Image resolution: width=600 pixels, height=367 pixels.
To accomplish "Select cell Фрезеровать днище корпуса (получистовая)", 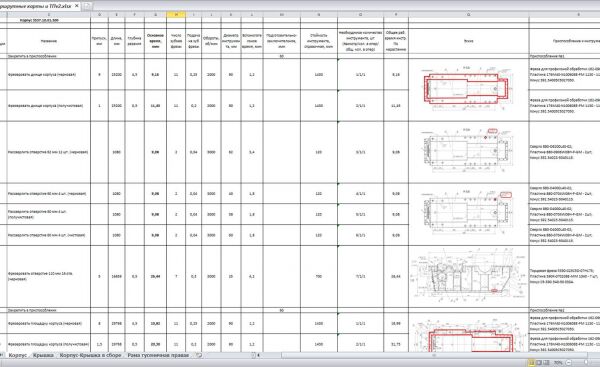I will pyautogui.click(x=49, y=106).
